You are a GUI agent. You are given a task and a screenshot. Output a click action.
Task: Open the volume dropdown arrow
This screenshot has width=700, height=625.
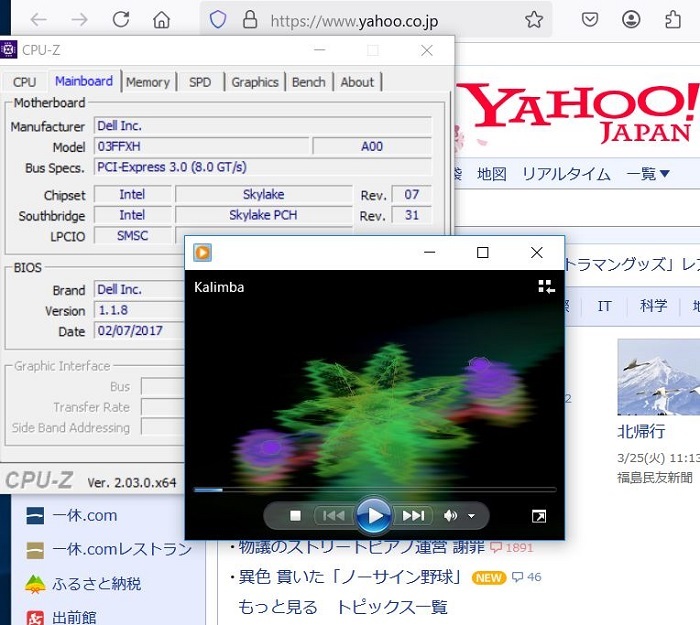point(471,516)
